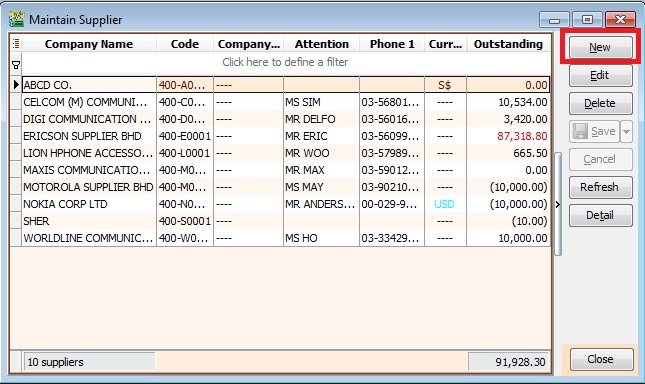This screenshot has height=384, width=645.
Task: Select the ABCD CO. row
Action: tap(285, 85)
